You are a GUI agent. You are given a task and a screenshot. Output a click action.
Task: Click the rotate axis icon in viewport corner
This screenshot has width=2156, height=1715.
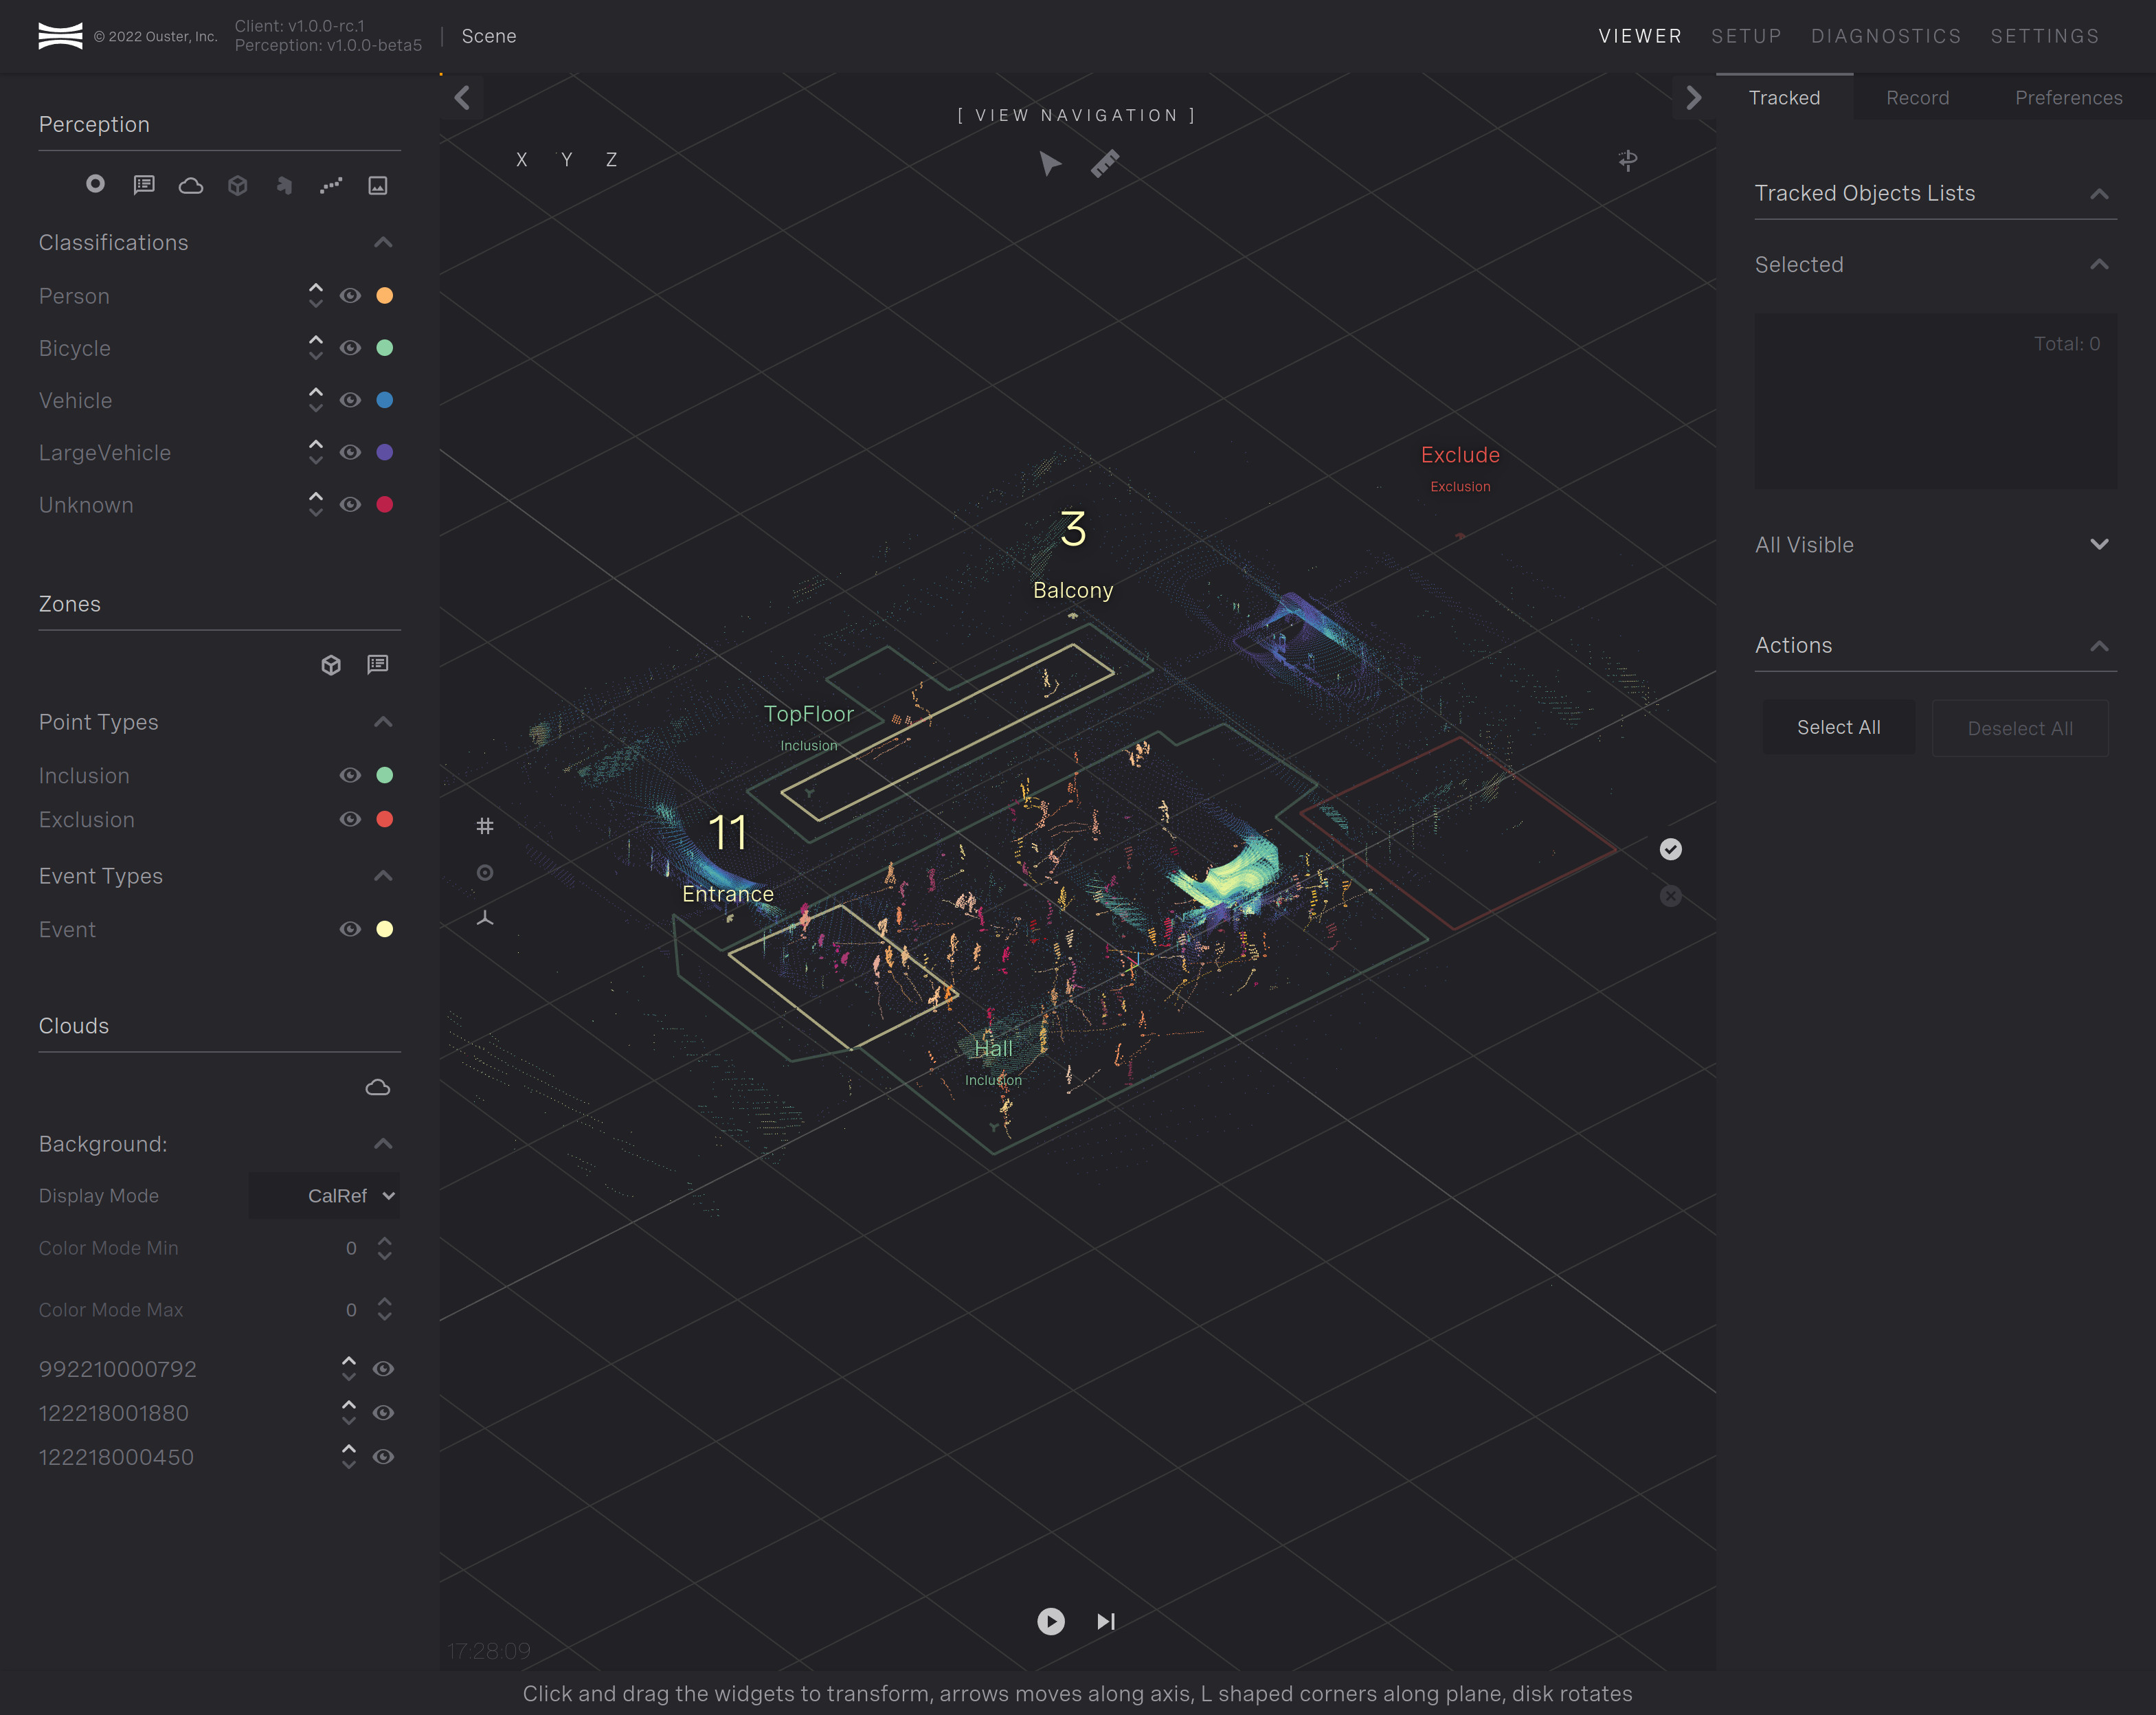click(x=1628, y=160)
